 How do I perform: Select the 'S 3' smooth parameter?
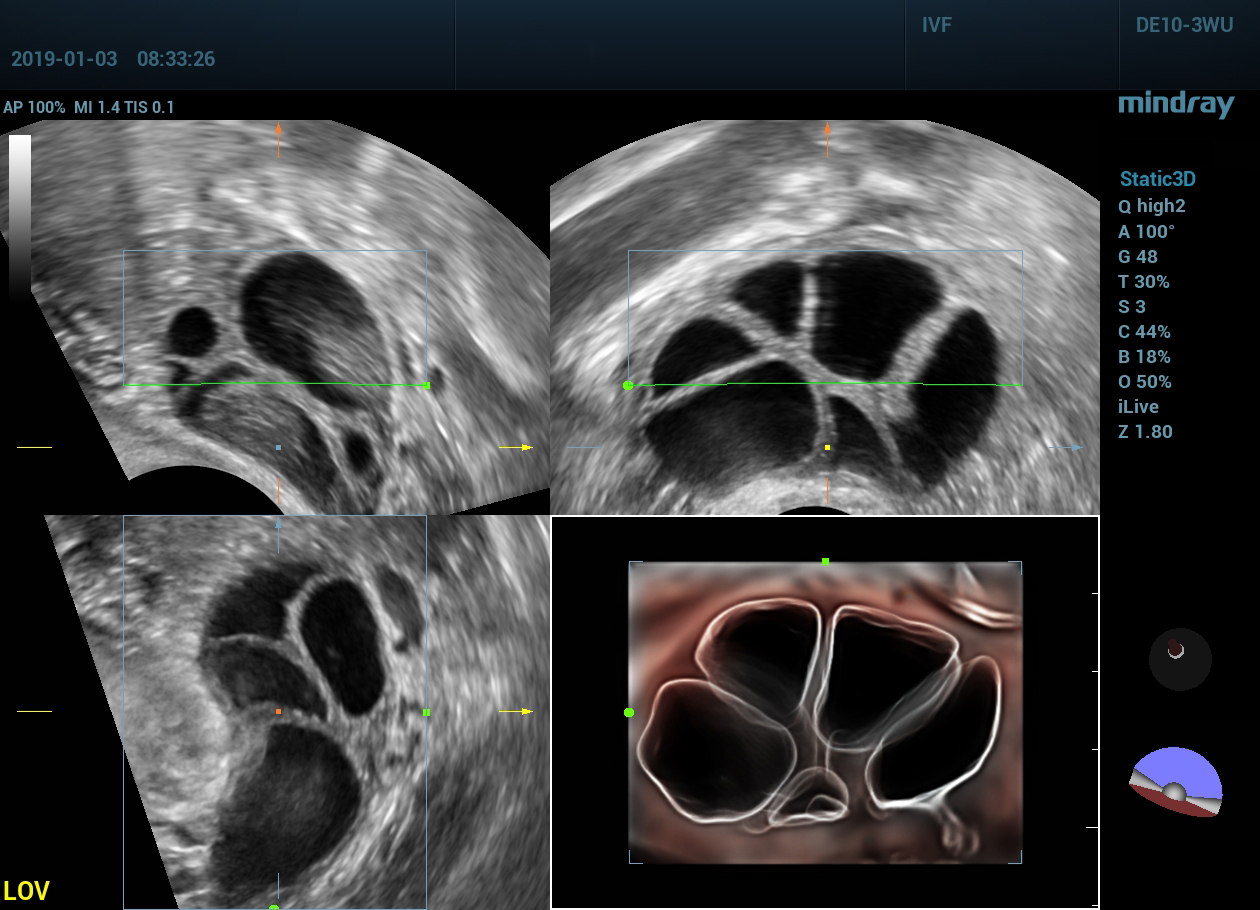(1132, 306)
